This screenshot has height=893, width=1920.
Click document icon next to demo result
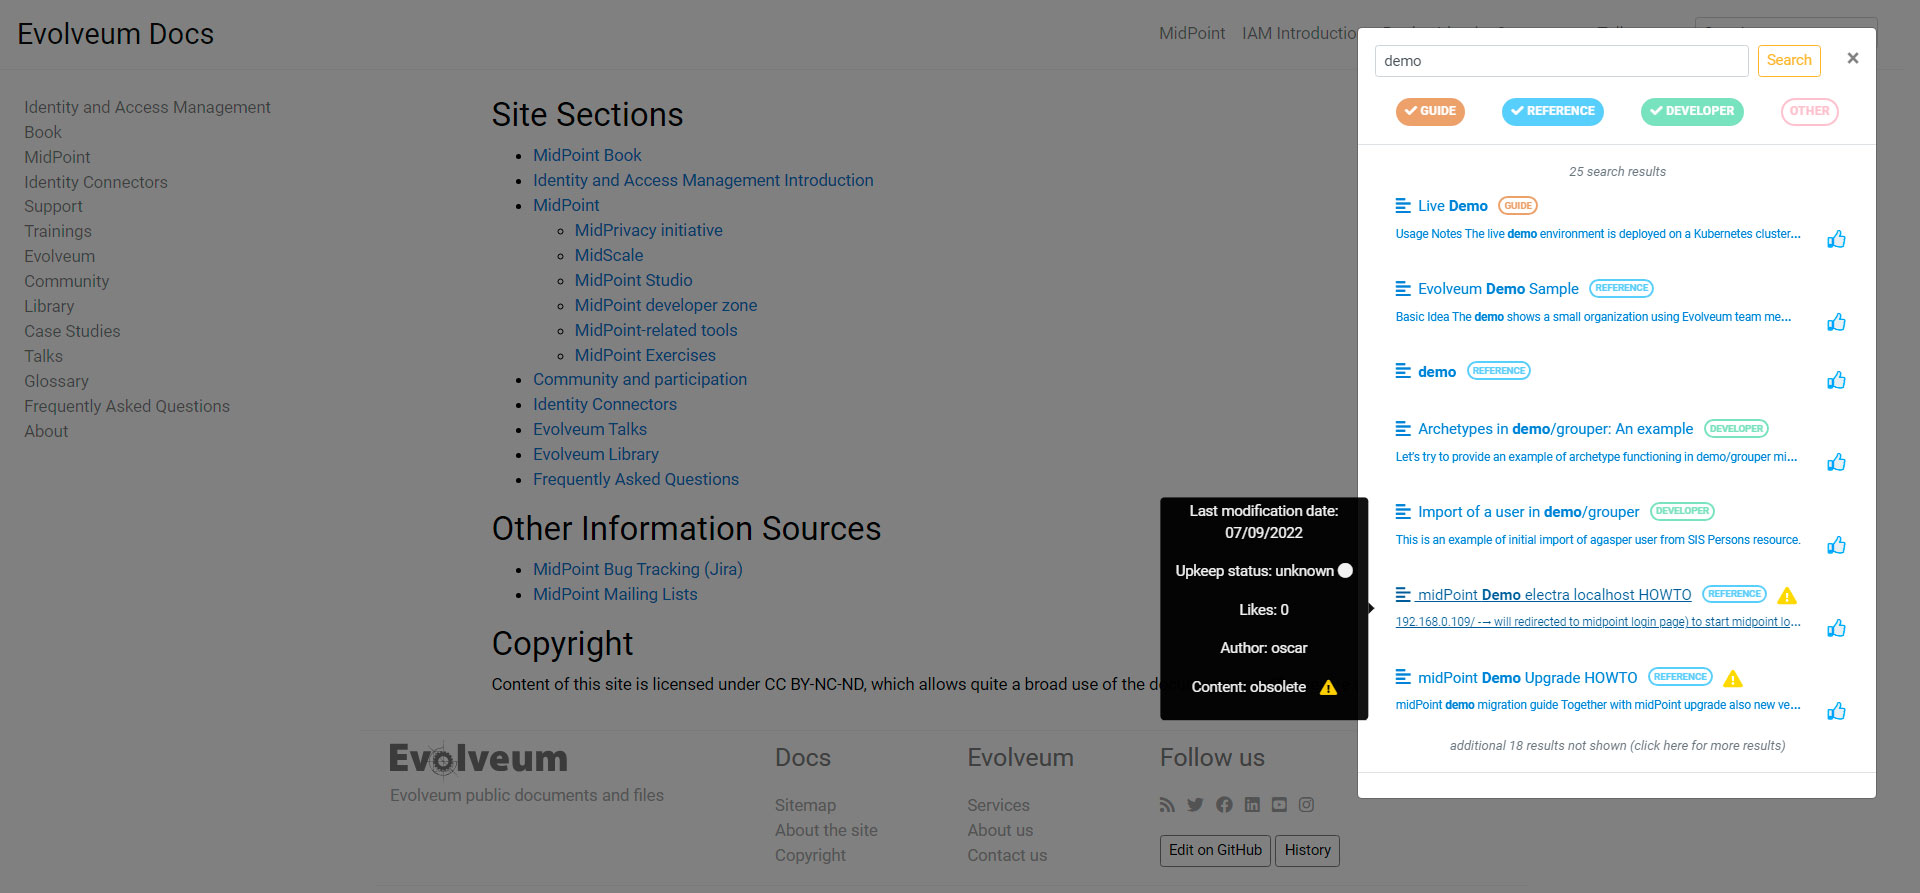(x=1403, y=371)
